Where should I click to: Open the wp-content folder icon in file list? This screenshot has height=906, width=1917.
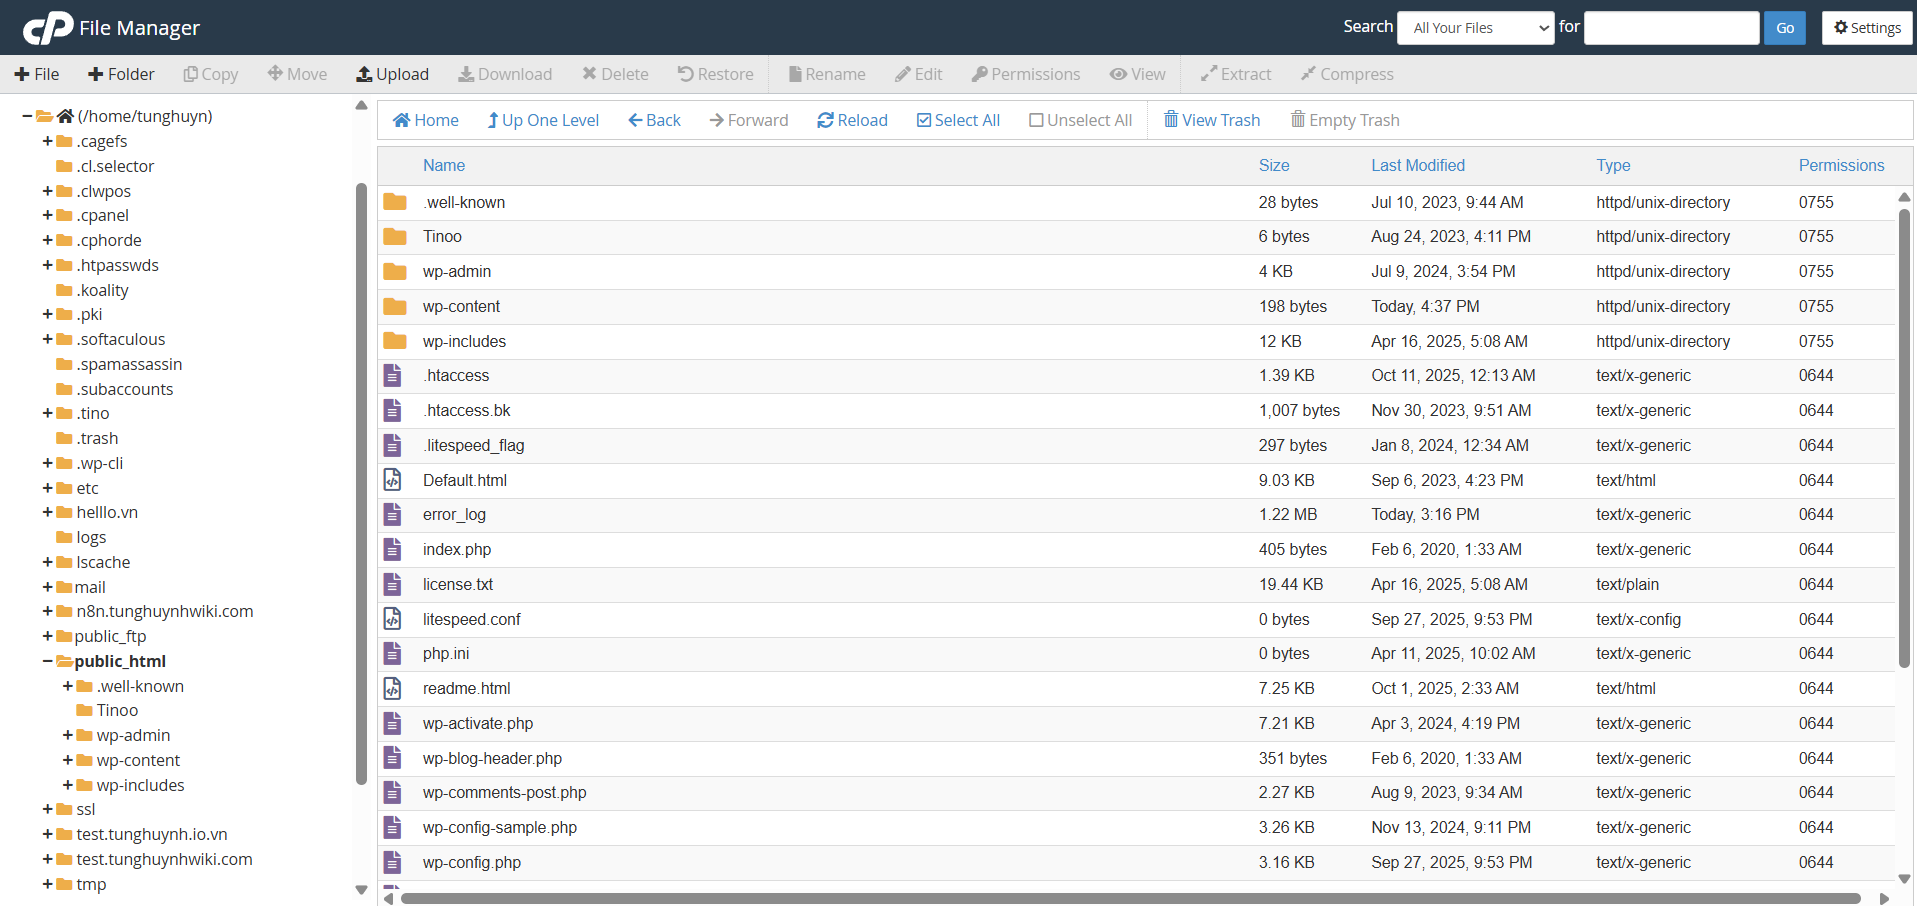pyautogui.click(x=395, y=306)
